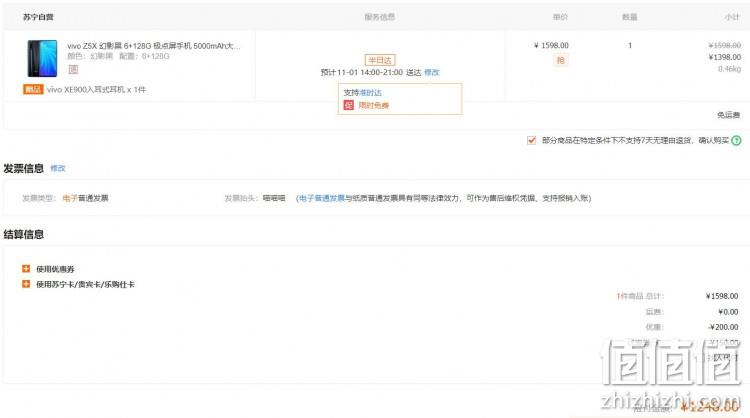Click the 电子普通发票 invoice type value
750x418 pixels.
(85, 198)
